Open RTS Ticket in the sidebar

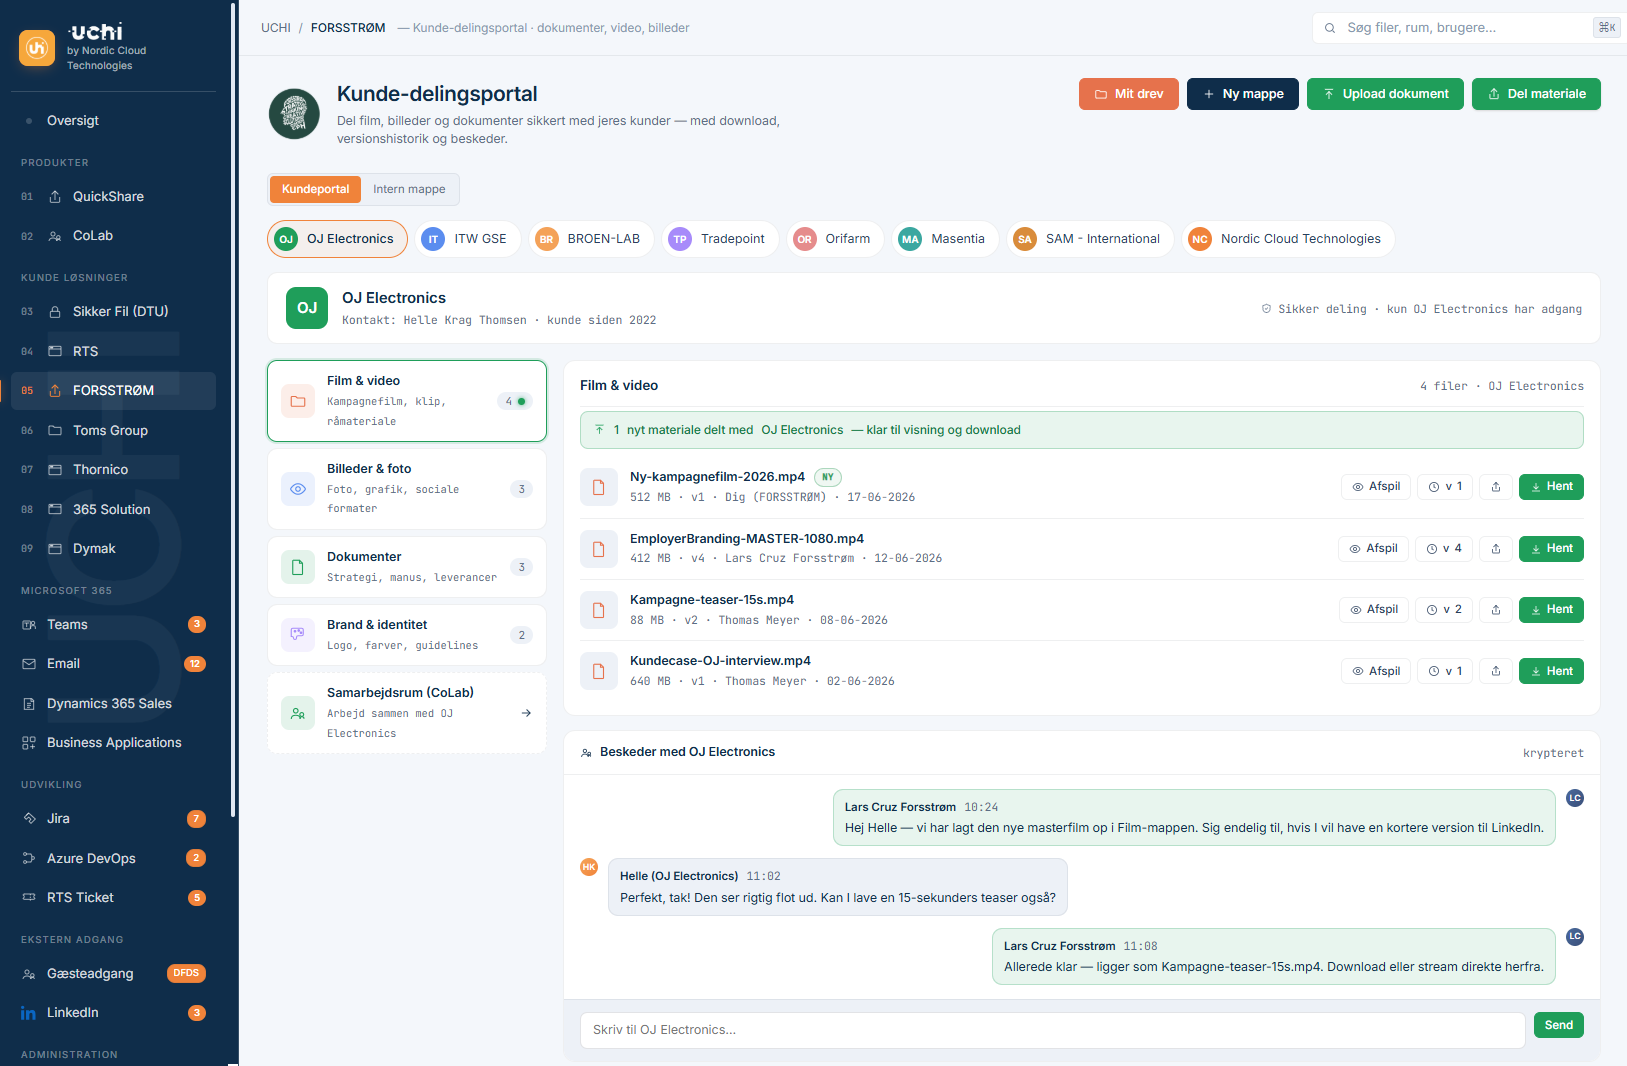tap(113, 898)
